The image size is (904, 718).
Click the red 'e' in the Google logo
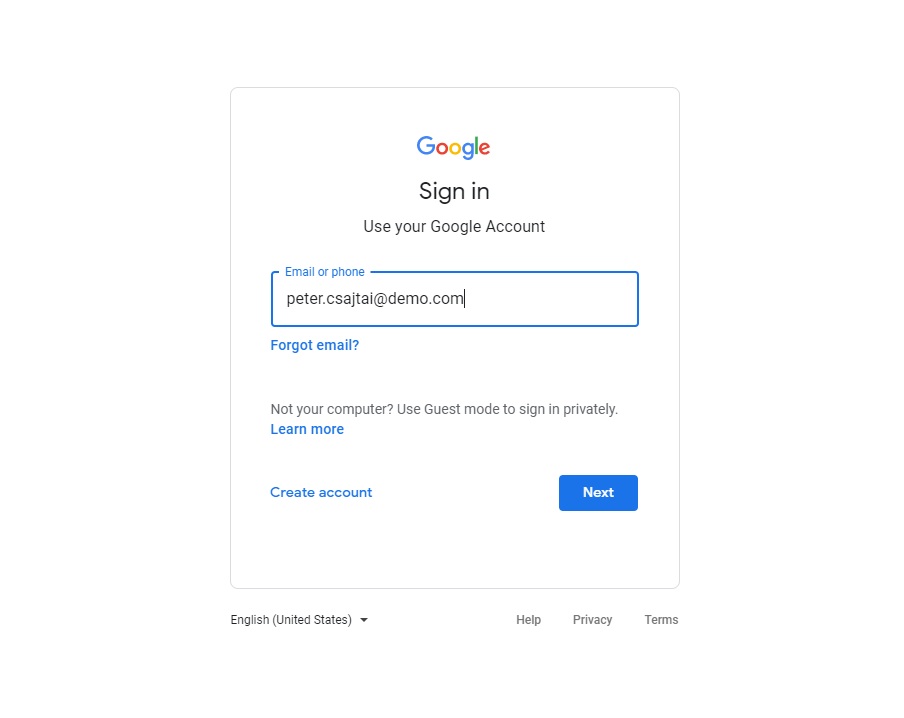(485, 149)
